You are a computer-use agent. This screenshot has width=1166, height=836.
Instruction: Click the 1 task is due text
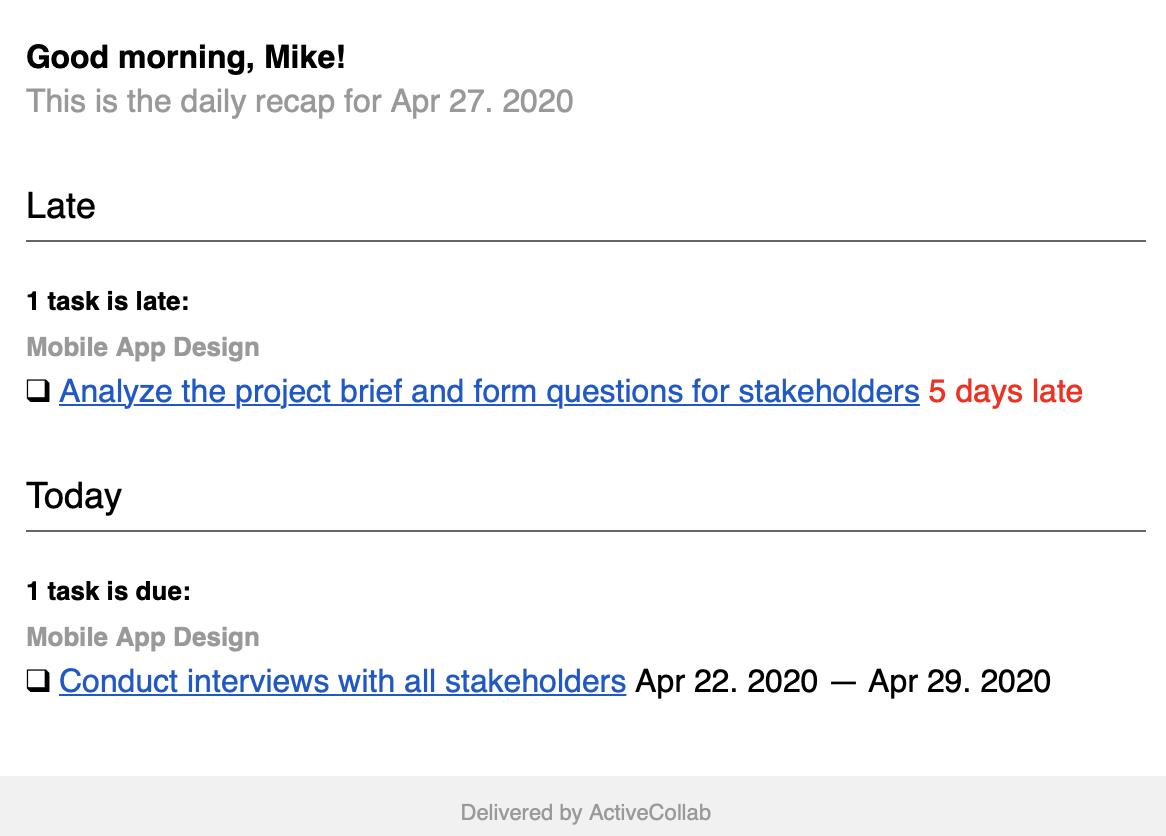click(x=109, y=591)
